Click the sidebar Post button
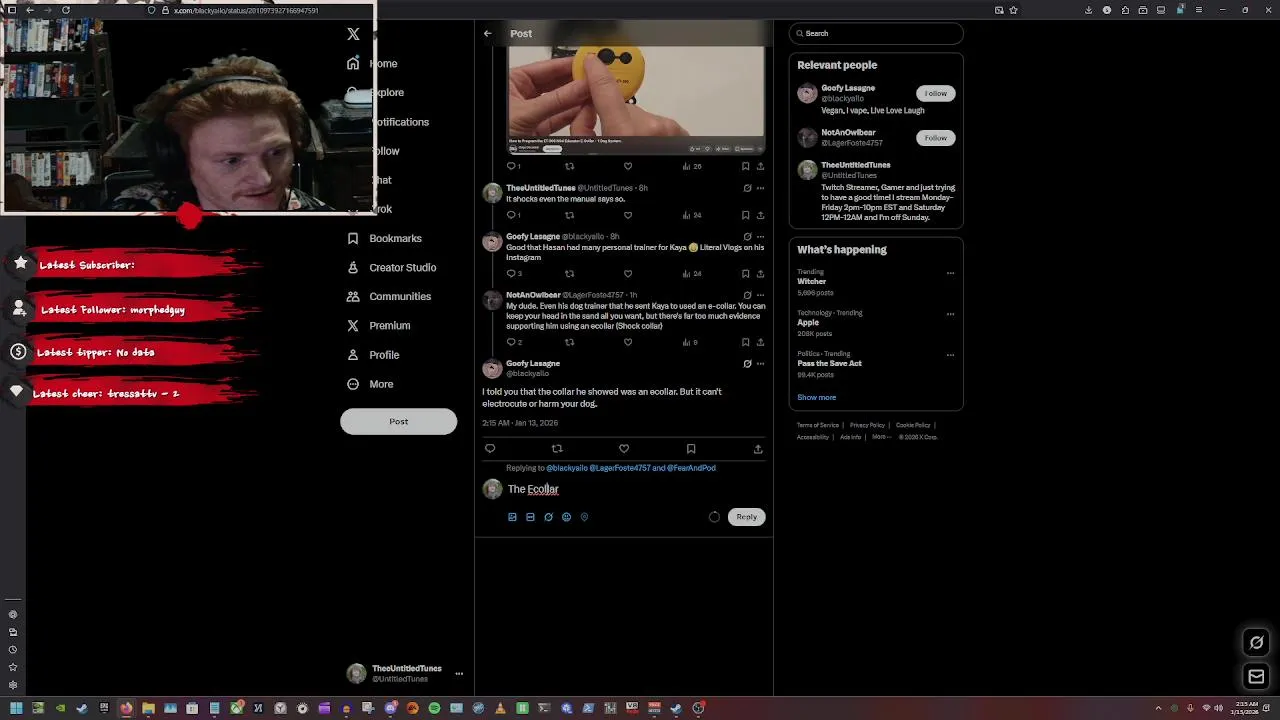1280x720 pixels. (398, 421)
